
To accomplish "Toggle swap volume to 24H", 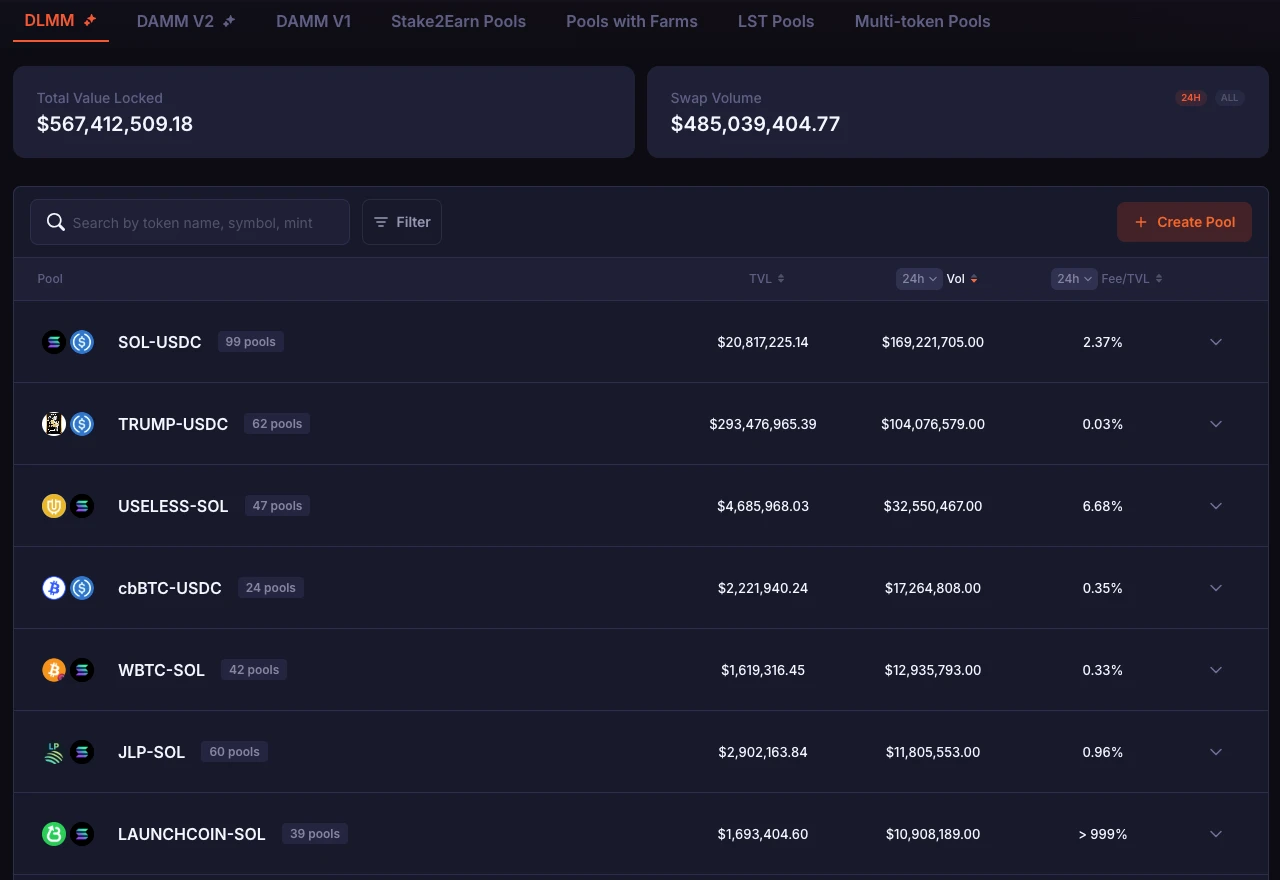I will (x=1190, y=98).
